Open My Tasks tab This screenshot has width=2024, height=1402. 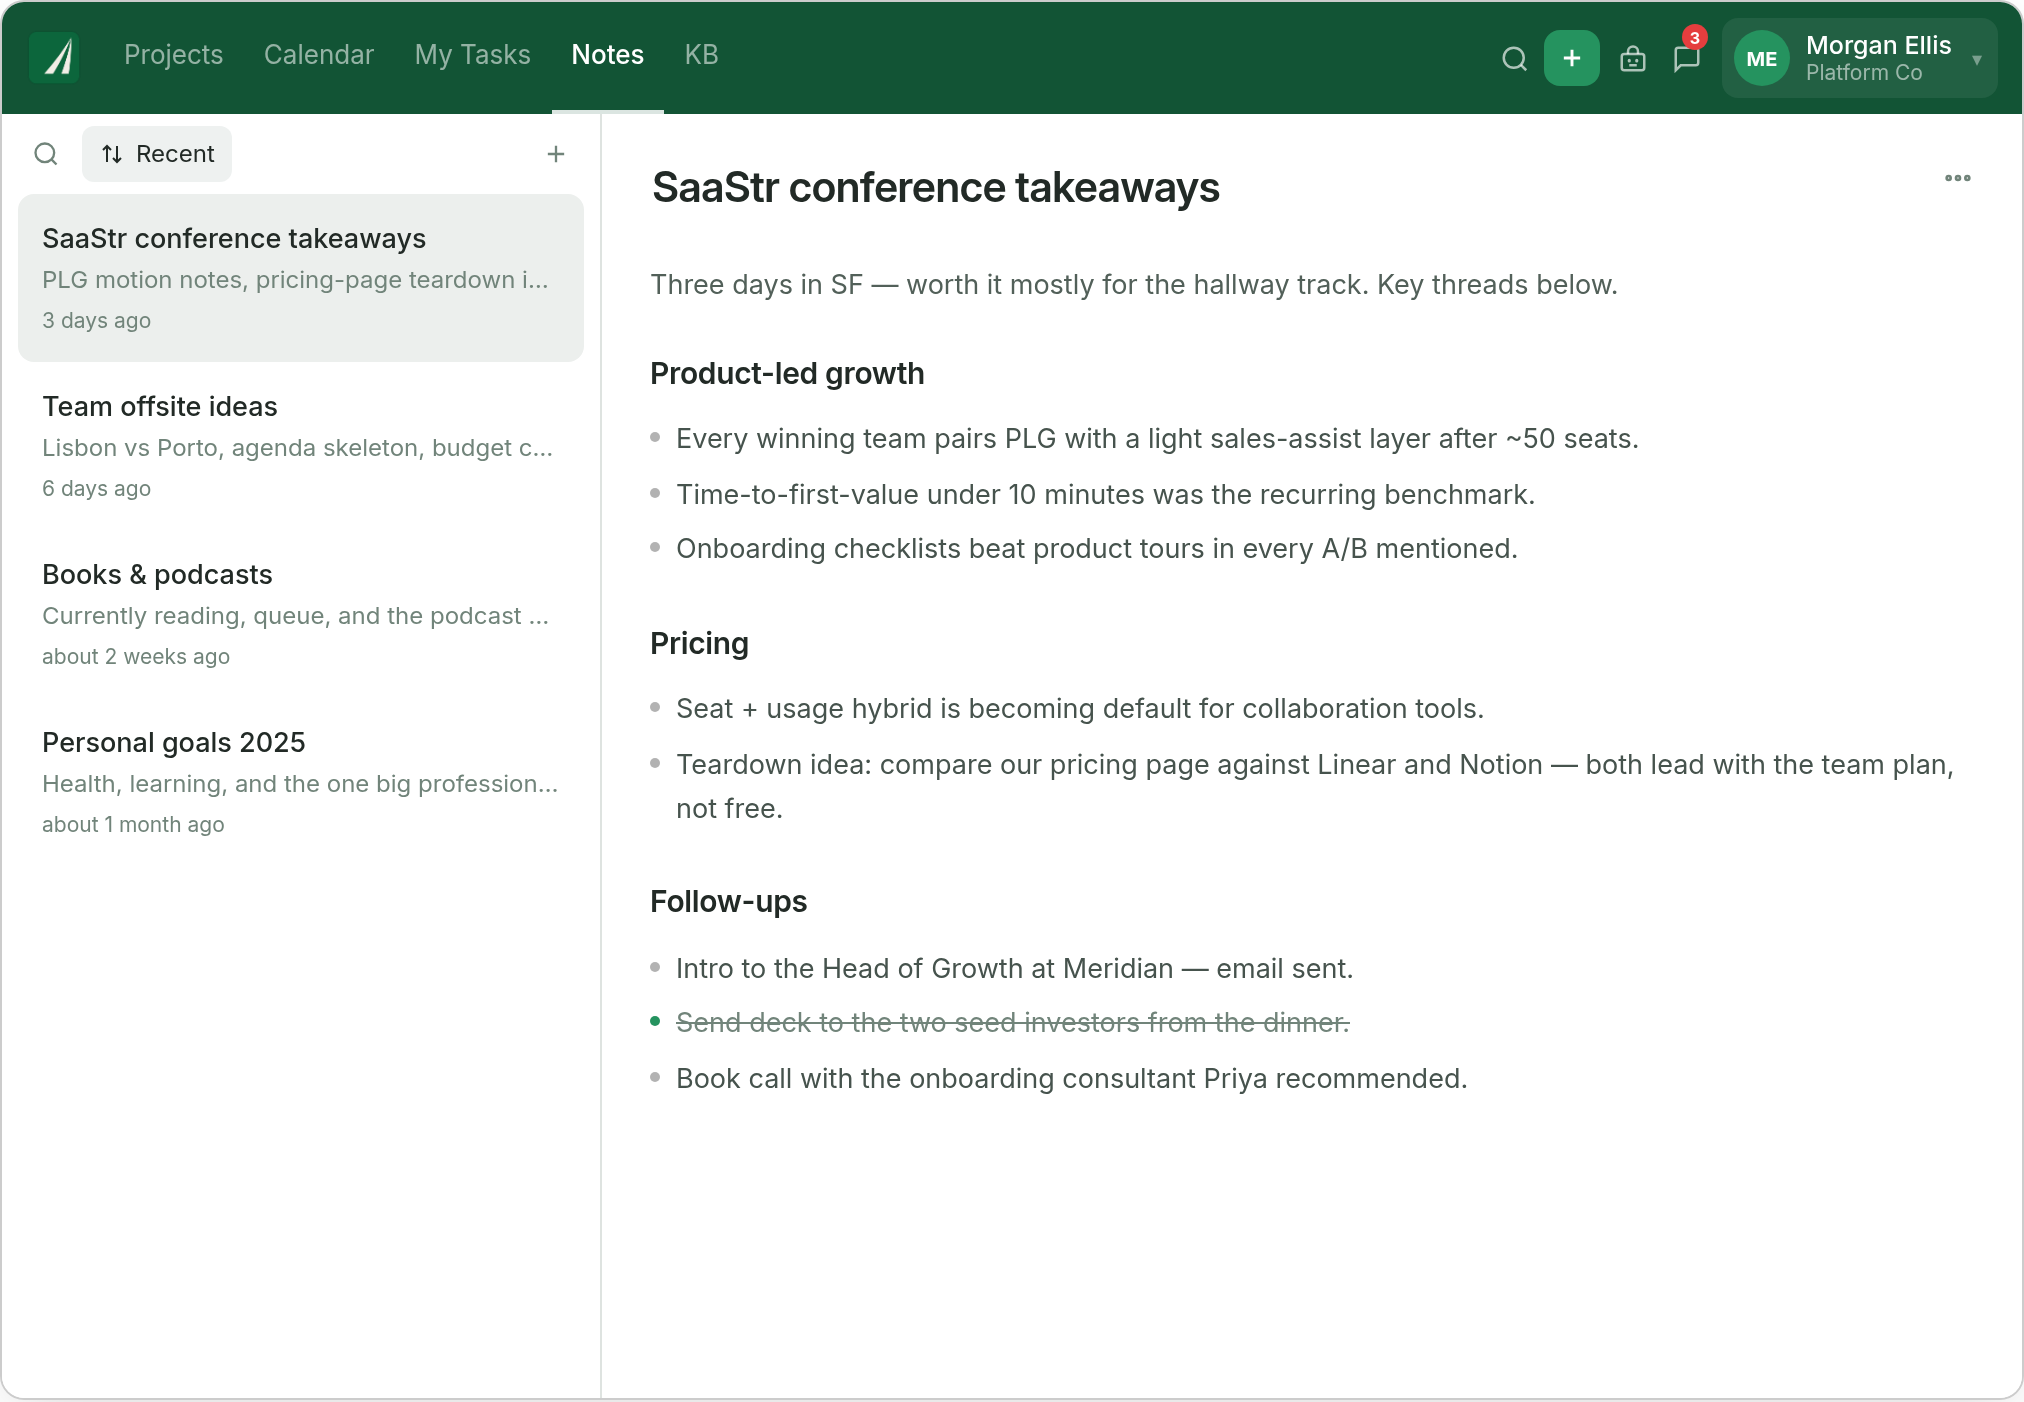472,55
